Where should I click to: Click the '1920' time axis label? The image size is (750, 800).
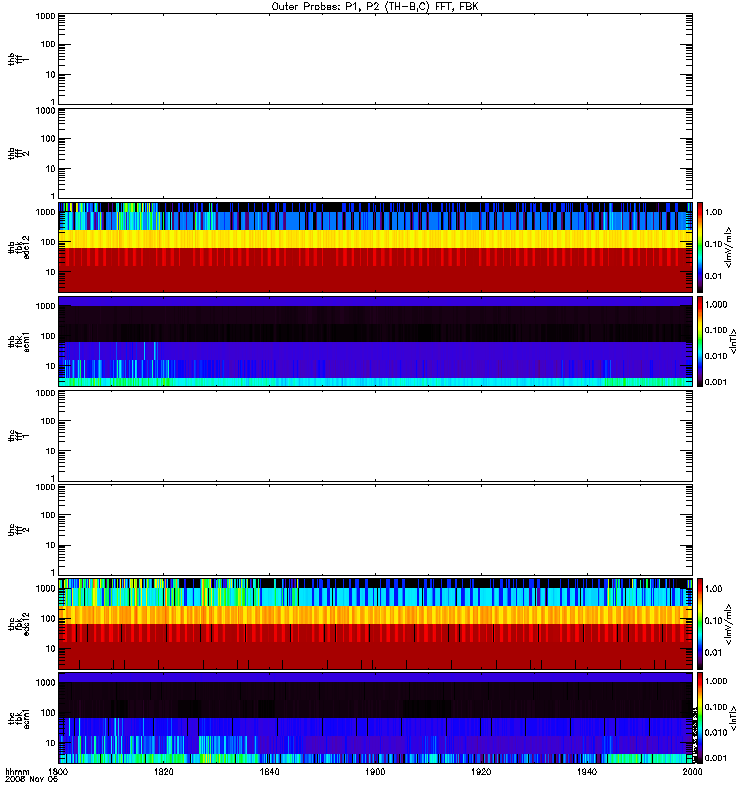point(481,771)
